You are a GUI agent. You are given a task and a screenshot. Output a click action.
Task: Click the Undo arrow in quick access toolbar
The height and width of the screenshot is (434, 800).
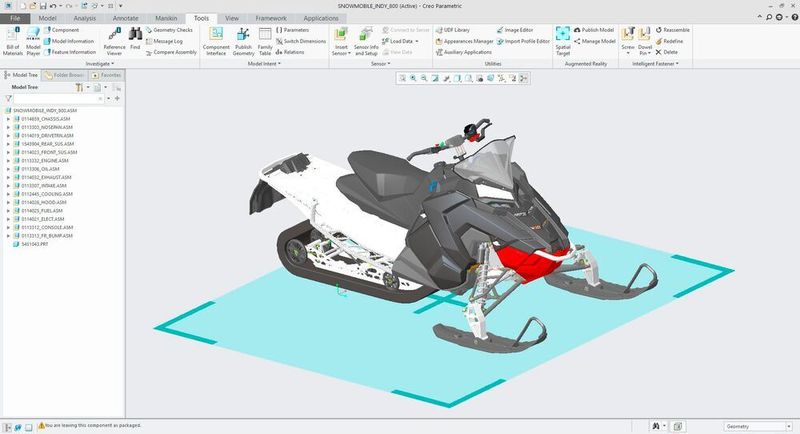(53, 6)
